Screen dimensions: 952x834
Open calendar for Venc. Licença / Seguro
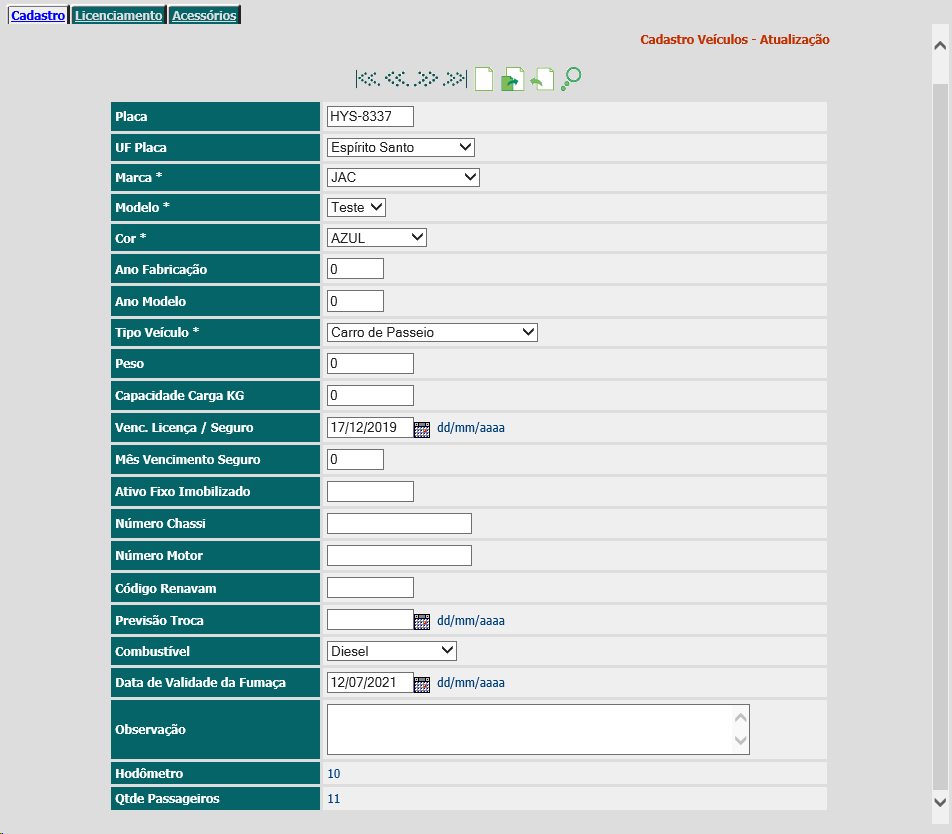click(421, 429)
